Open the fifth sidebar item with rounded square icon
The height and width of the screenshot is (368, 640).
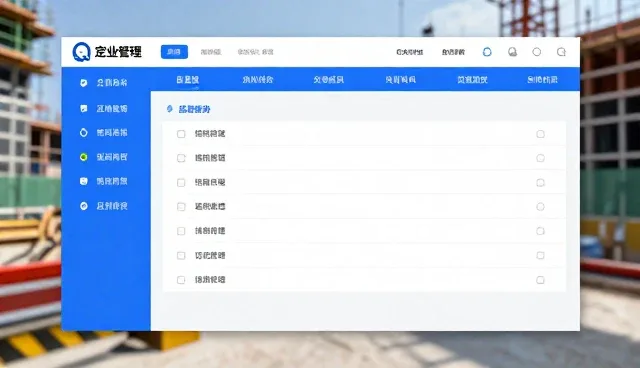[104, 181]
